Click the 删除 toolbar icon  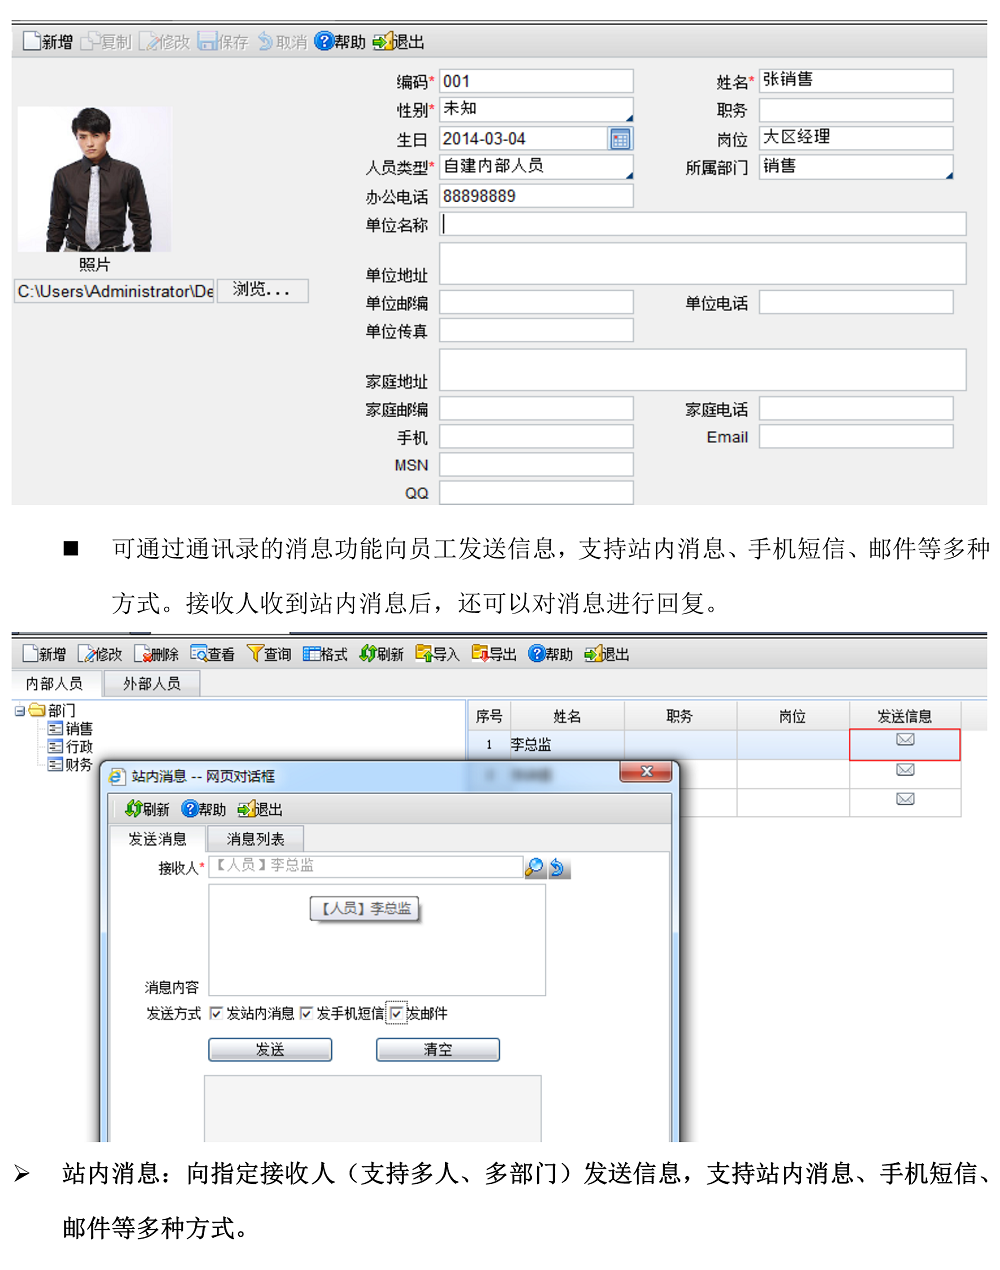tap(143, 654)
